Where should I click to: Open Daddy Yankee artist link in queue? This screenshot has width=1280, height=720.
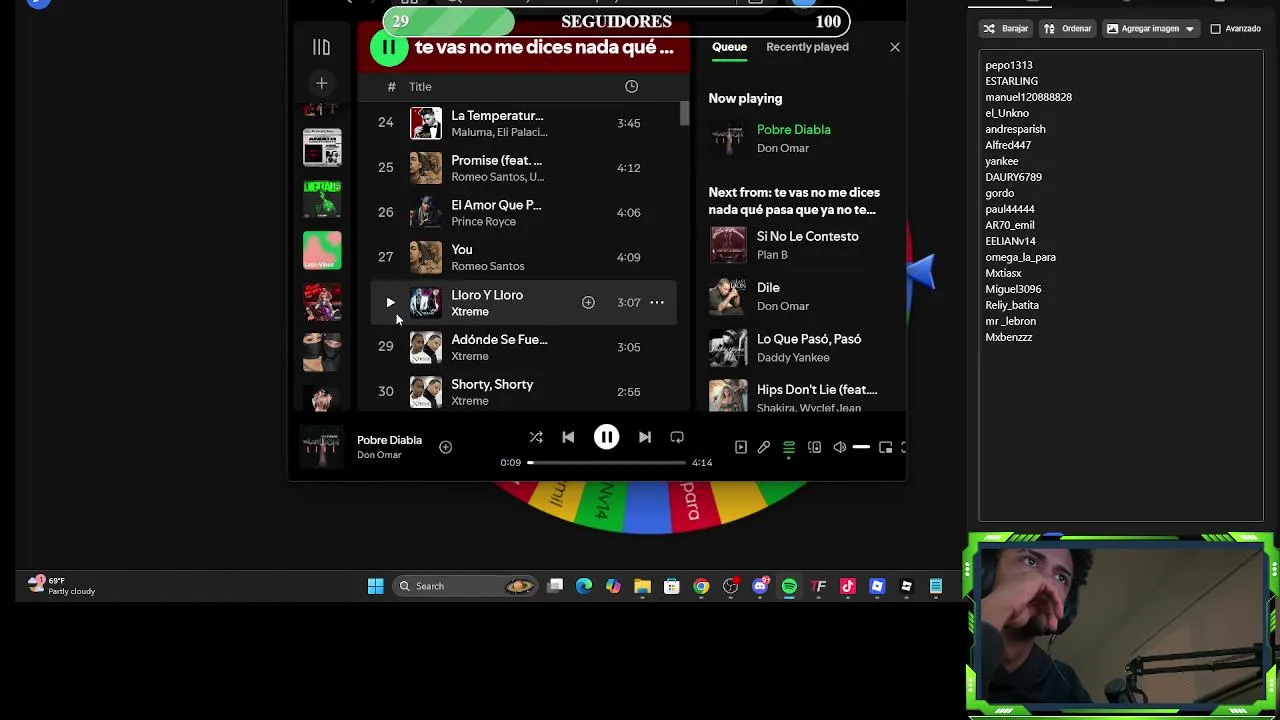(x=793, y=358)
